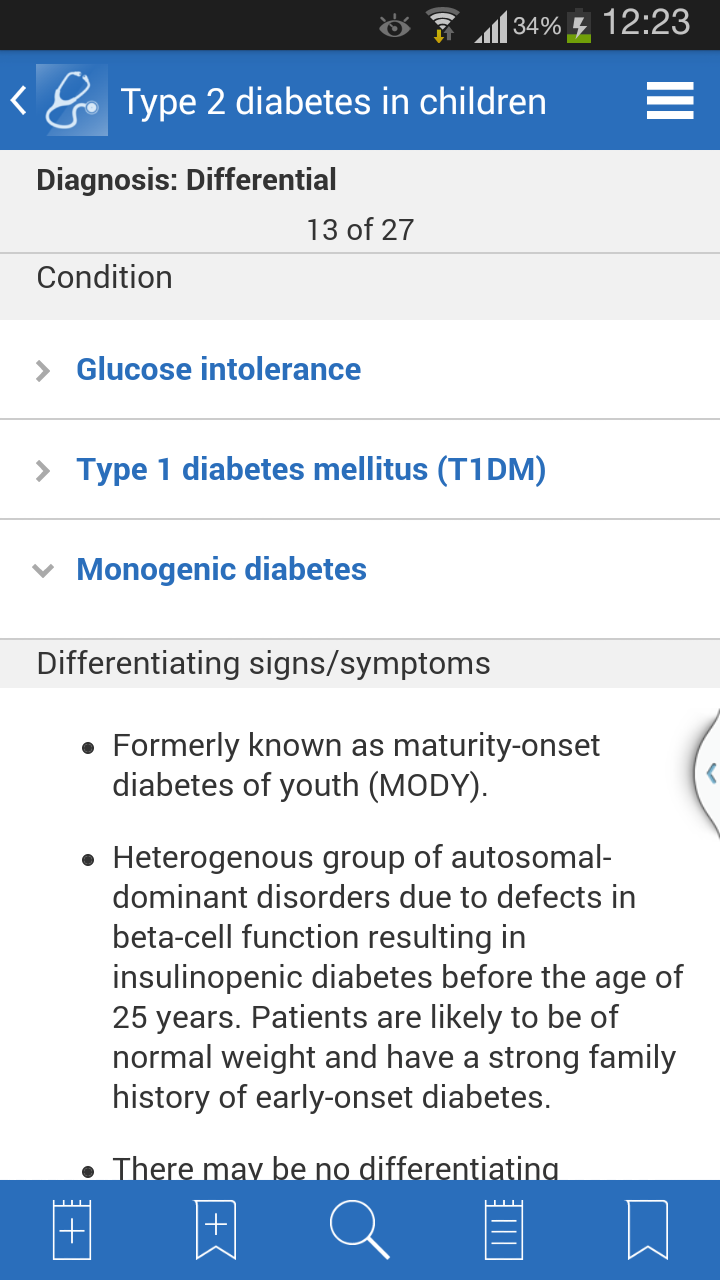Expand the Type 1 diabetes mellitus chevron
720x1280 pixels.
[43, 471]
